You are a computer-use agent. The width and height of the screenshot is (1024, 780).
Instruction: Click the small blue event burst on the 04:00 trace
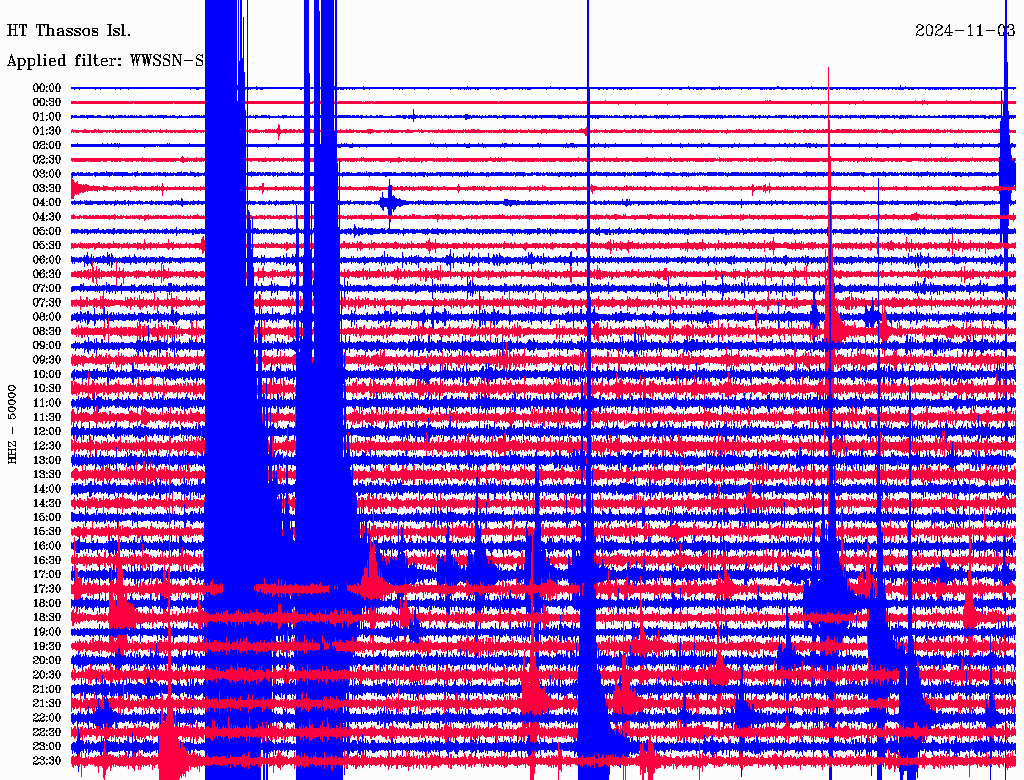[390, 203]
